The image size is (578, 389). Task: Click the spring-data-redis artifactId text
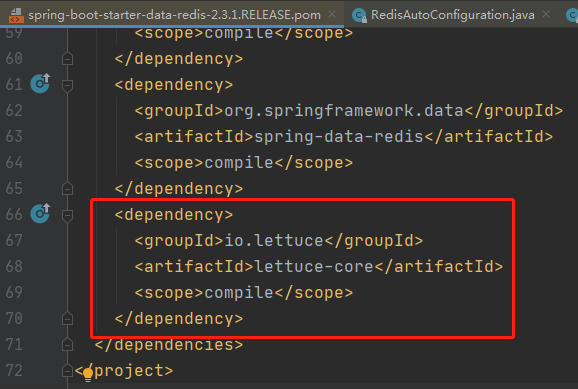tap(339, 137)
